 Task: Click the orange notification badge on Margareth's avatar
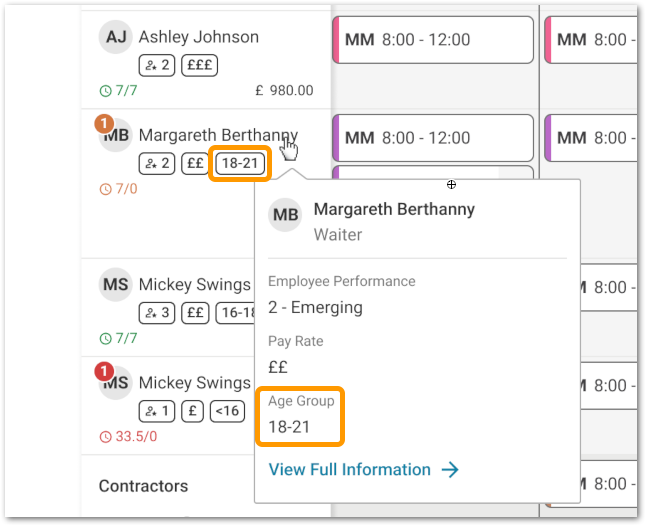pos(101,123)
